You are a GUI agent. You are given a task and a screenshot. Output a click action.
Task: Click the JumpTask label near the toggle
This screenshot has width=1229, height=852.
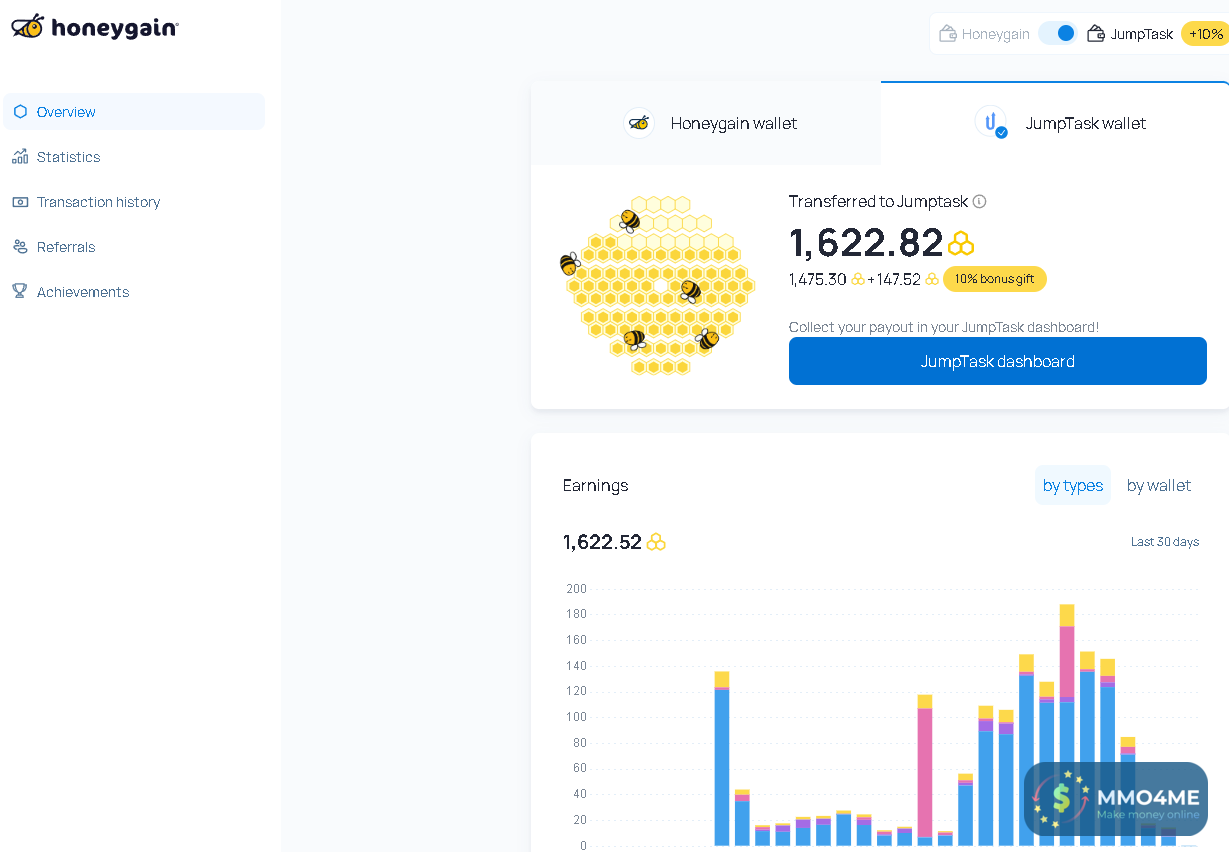coord(1142,34)
